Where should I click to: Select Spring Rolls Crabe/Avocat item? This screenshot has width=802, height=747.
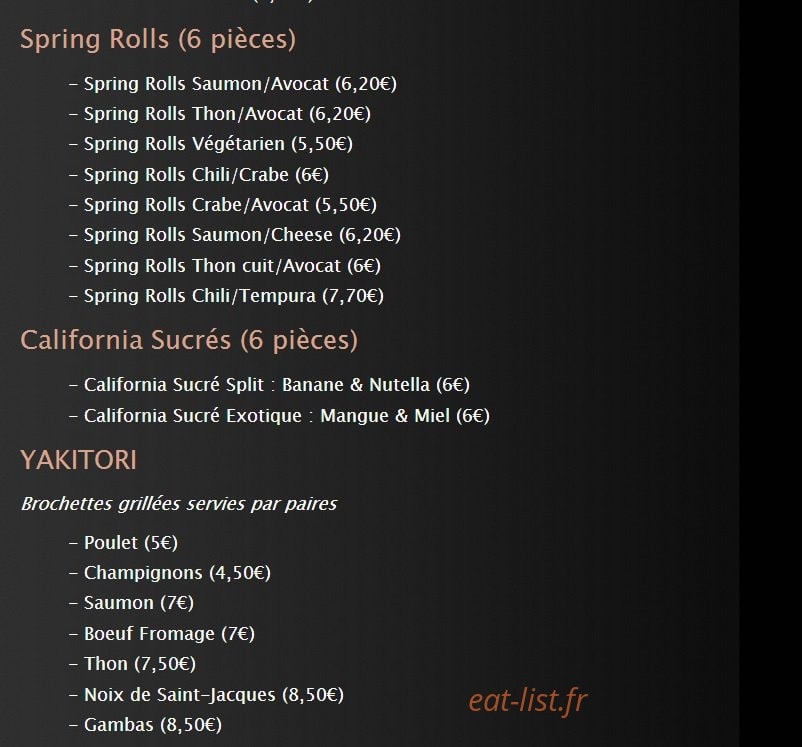pos(223,205)
